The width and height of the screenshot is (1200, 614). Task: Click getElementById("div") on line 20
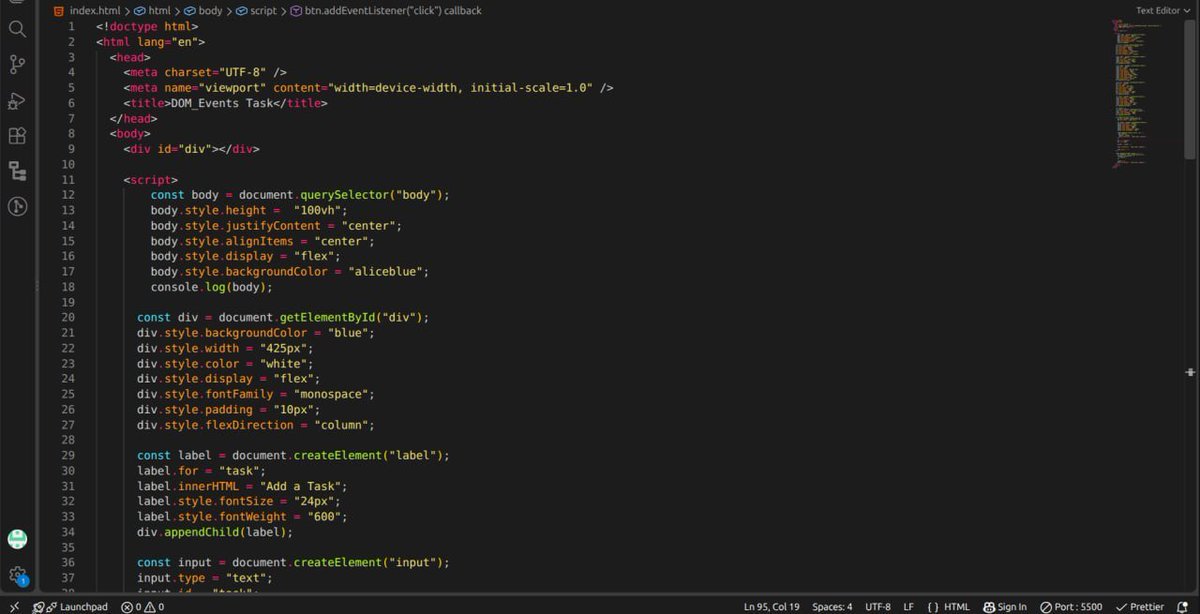point(351,317)
